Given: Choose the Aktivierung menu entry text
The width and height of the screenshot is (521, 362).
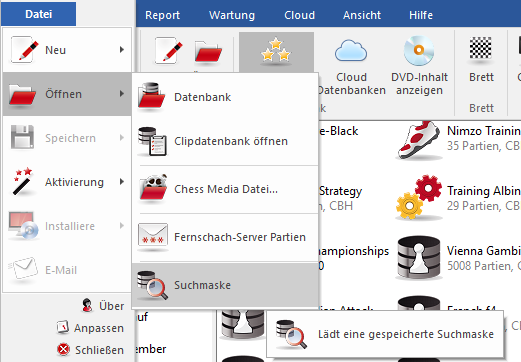Looking at the screenshot, I should click(74, 182).
